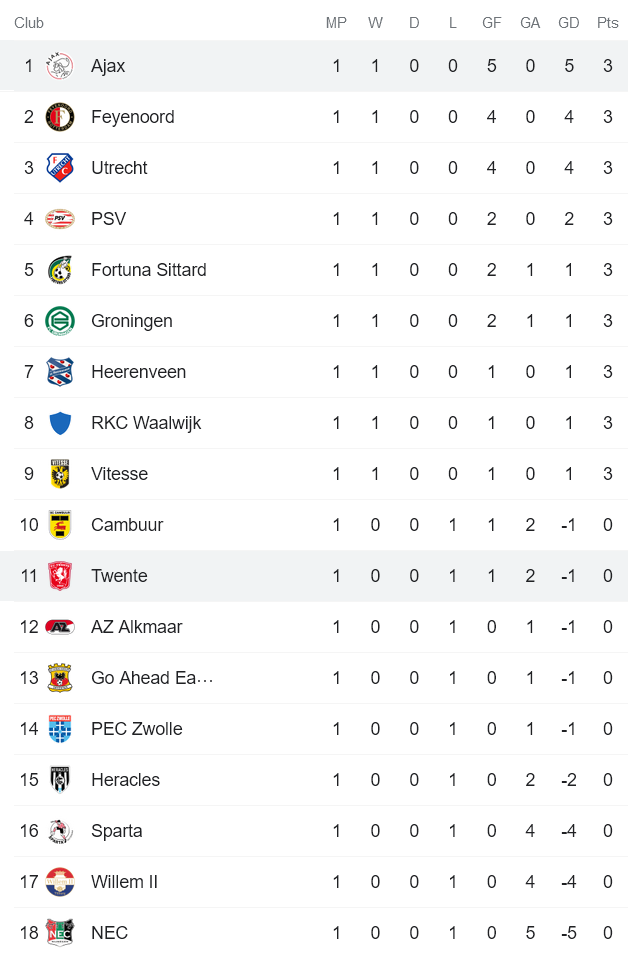The image size is (628, 962).
Task: Click the Club column header
Action: (28, 22)
